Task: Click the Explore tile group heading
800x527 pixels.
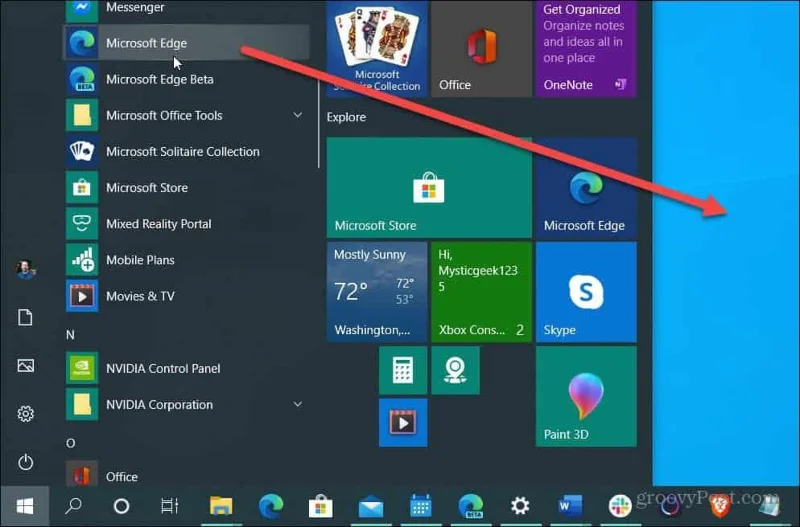Action: pos(346,117)
